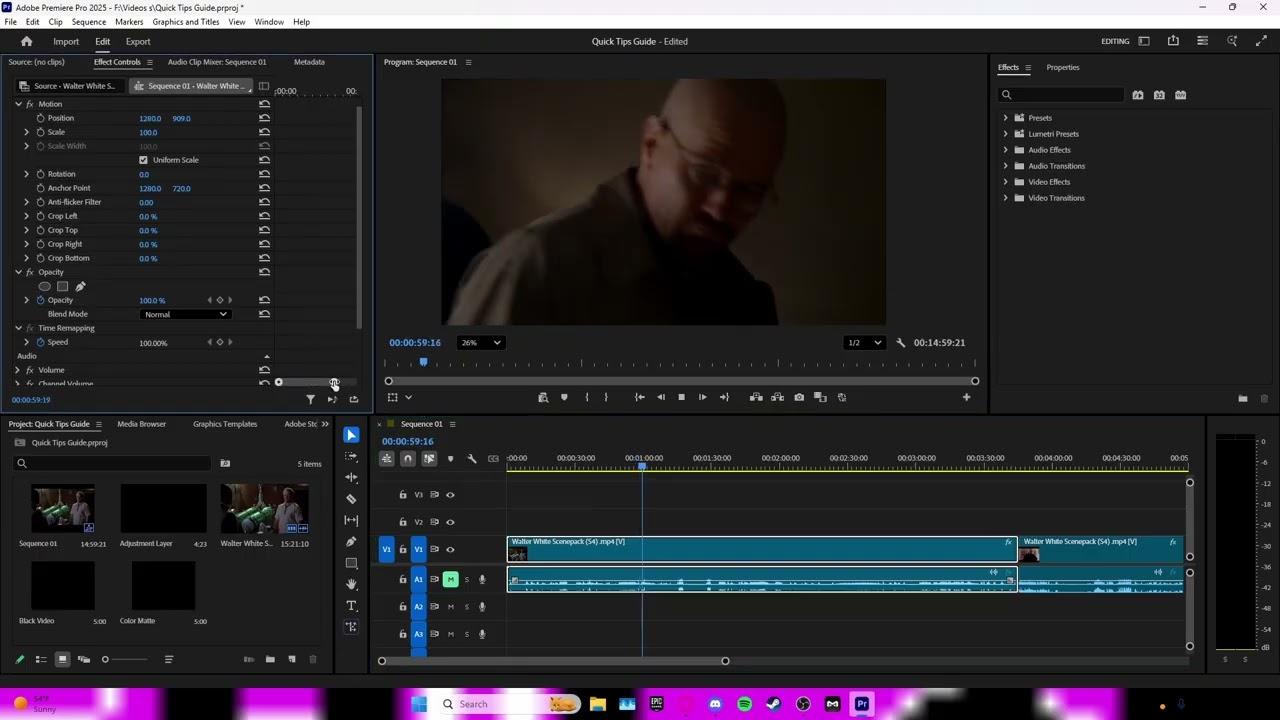Open playback resolution 1/2 dropdown

(x=865, y=342)
